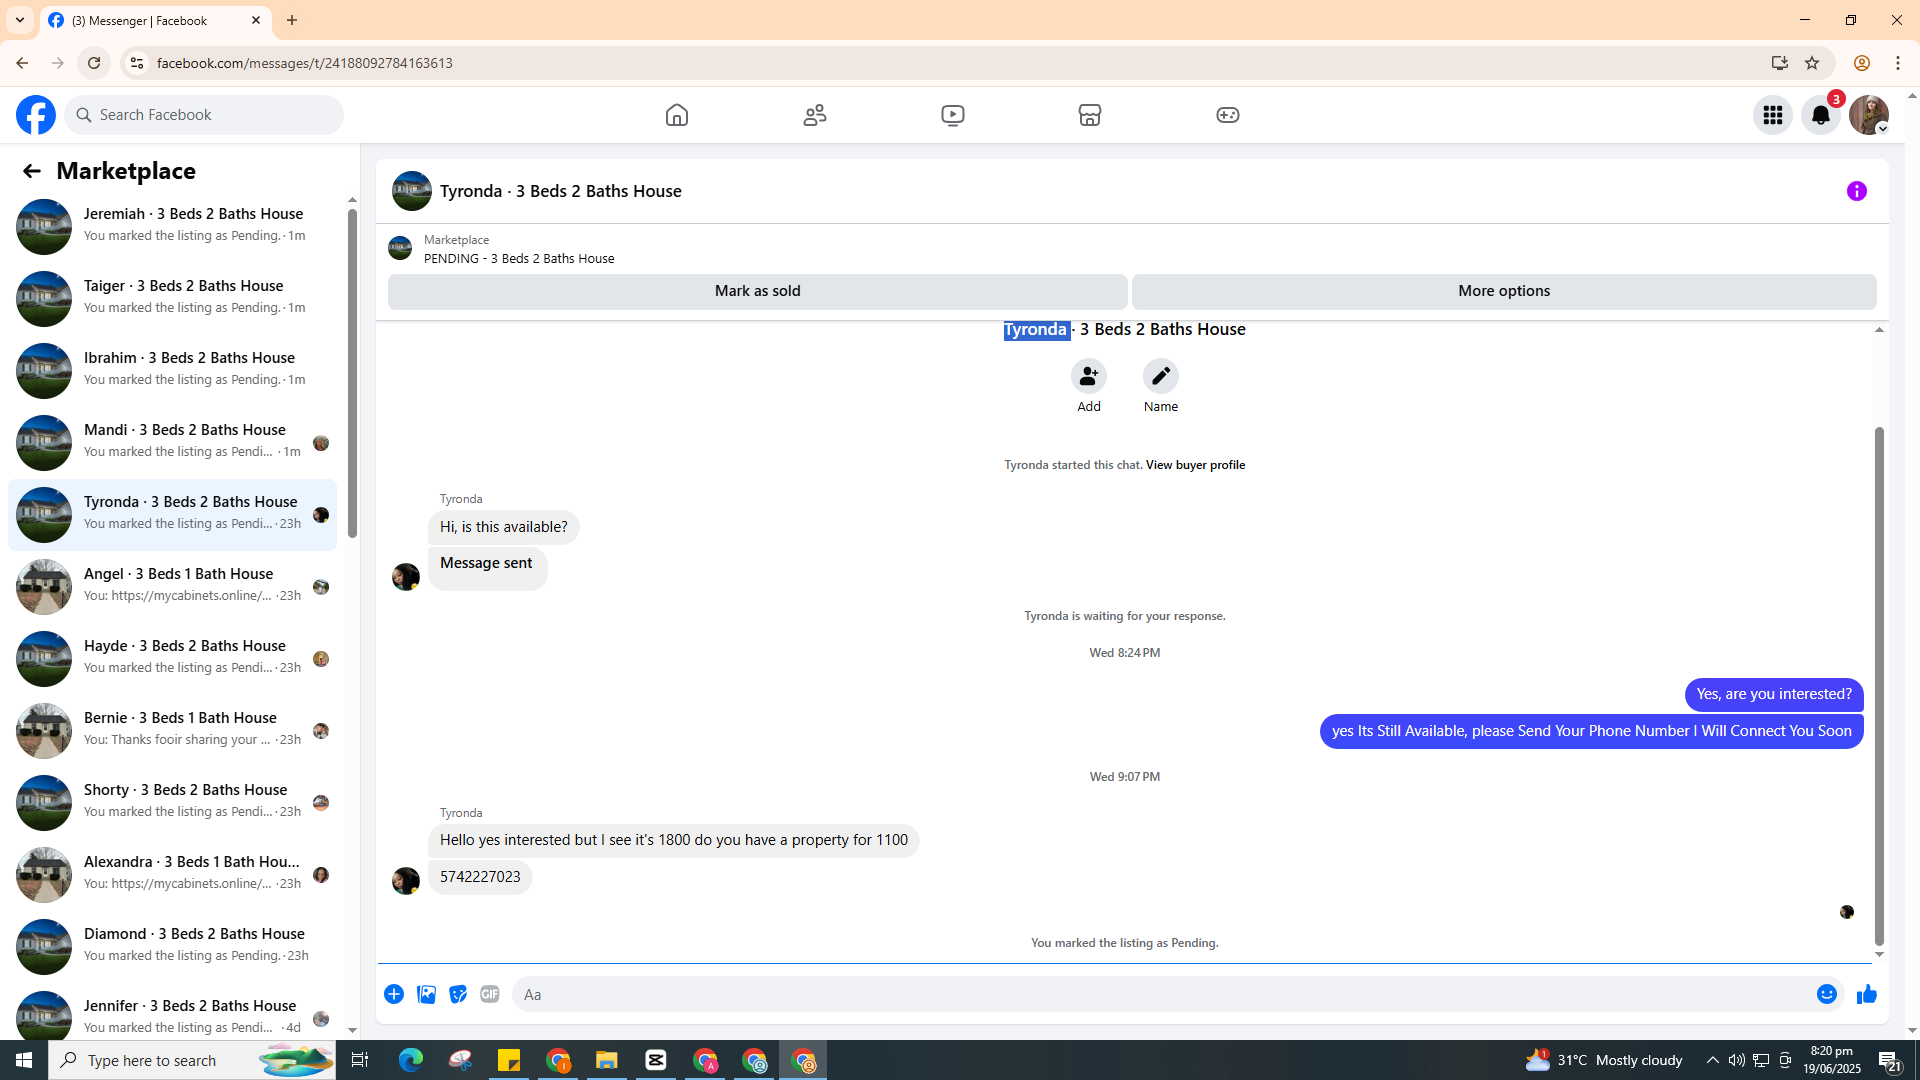Click the More options button
The image size is (1920, 1080).
pyautogui.click(x=1504, y=291)
